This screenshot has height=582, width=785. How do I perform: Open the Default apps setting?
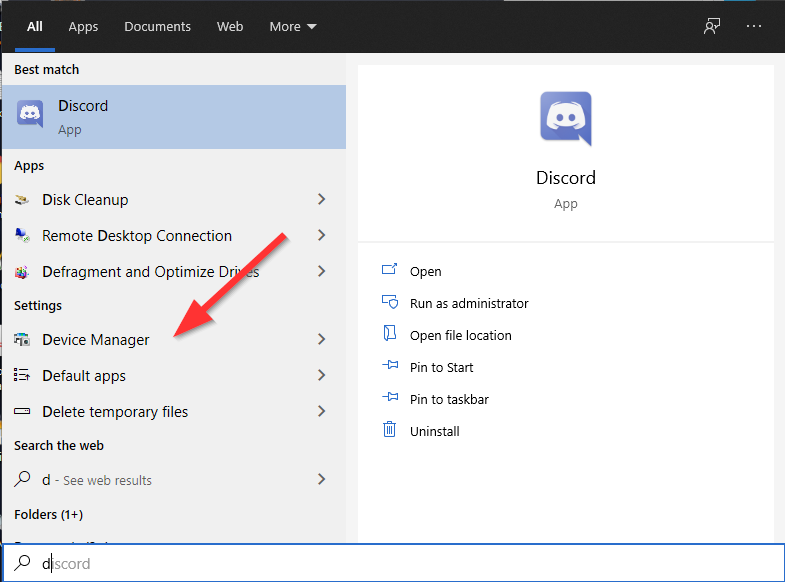(174, 376)
